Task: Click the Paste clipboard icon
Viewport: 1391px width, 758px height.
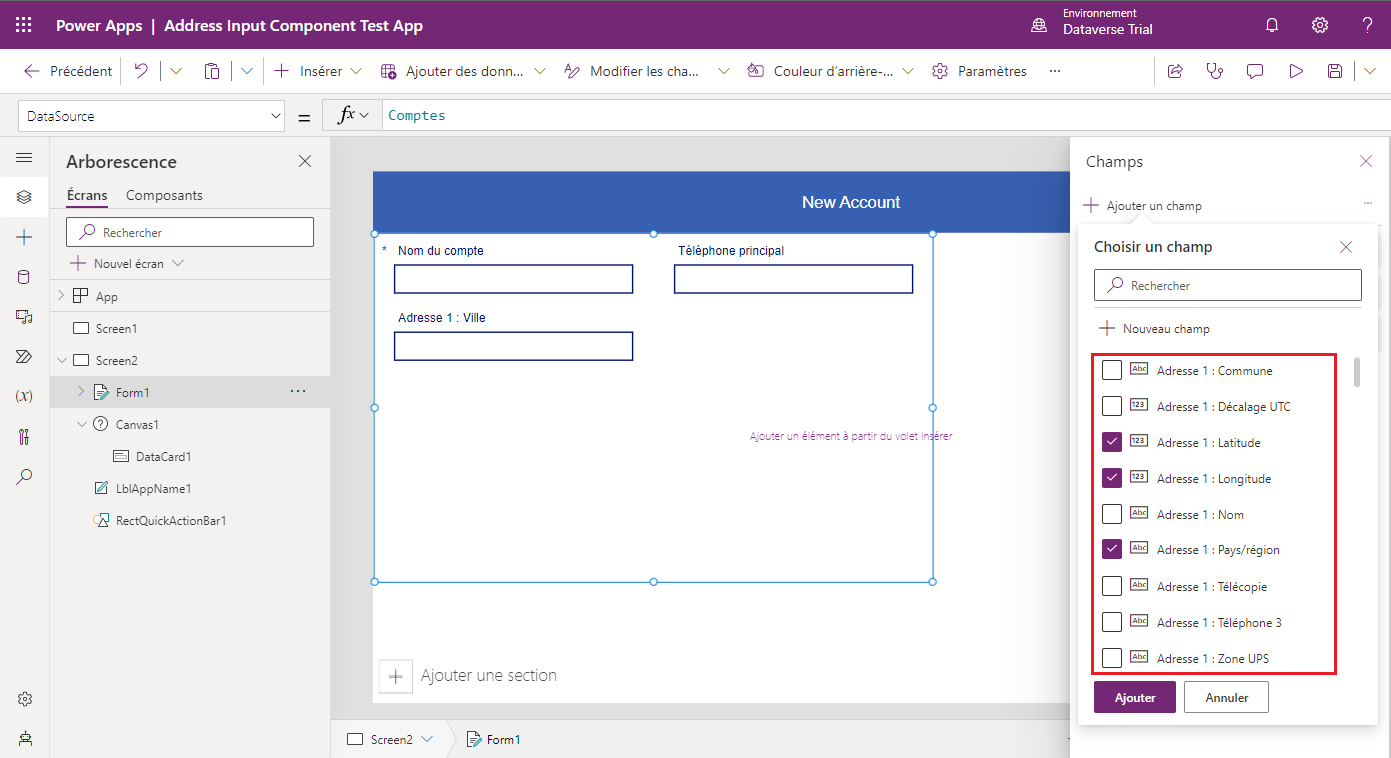Action: (x=212, y=71)
